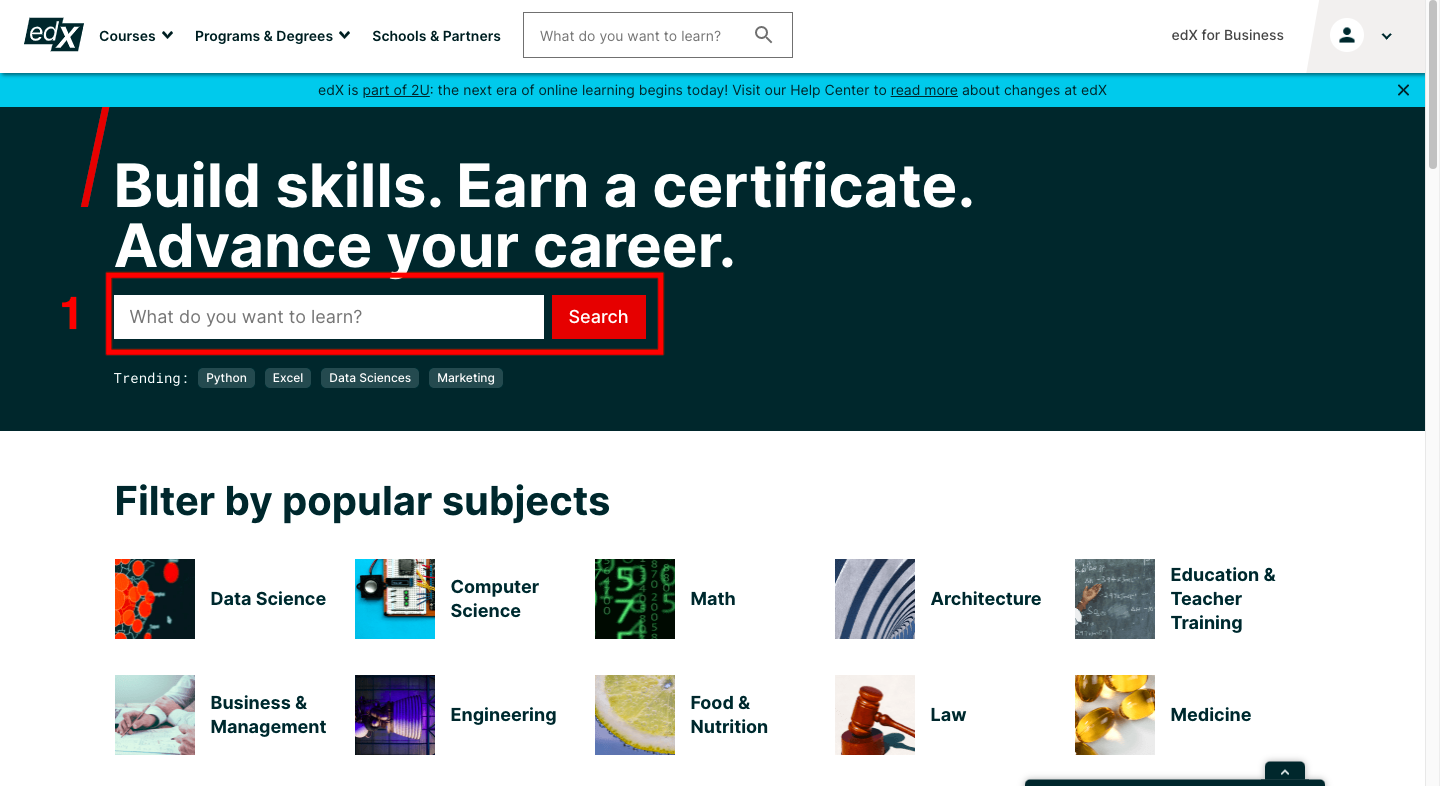Click the magnifier icon in header search
The height and width of the screenshot is (786, 1440).
764,35
